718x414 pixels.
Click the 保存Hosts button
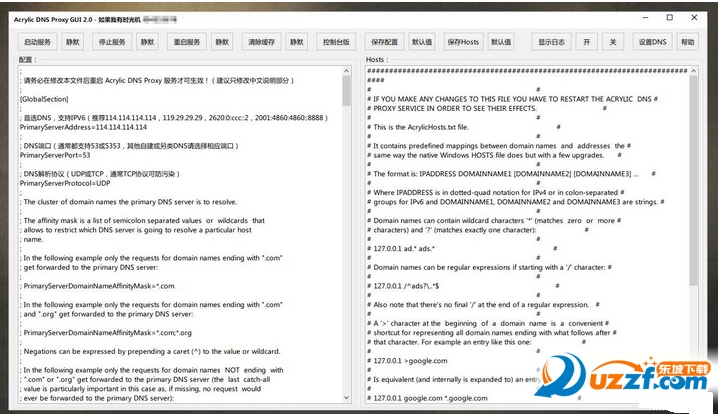tap(463, 42)
